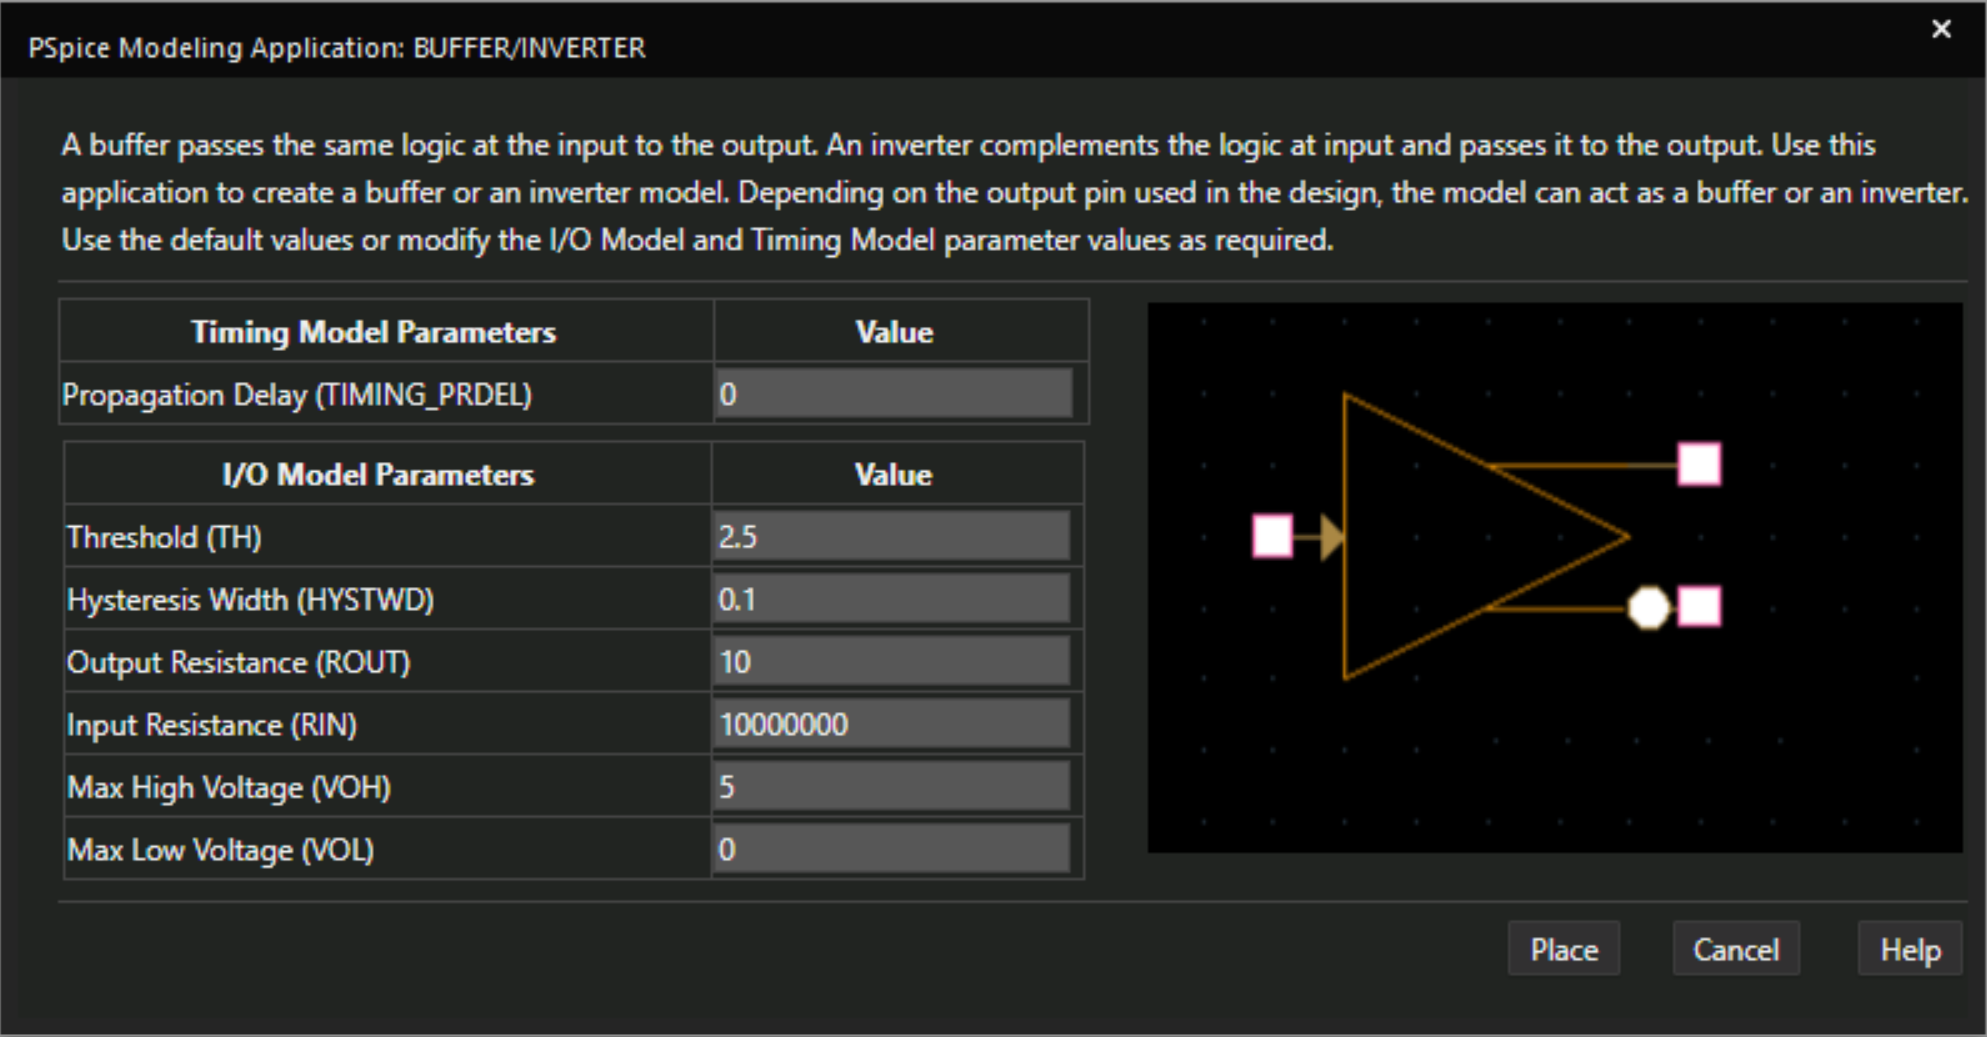Select the Propagation Delay value field
This screenshot has height=1037, width=1987.
click(895, 394)
